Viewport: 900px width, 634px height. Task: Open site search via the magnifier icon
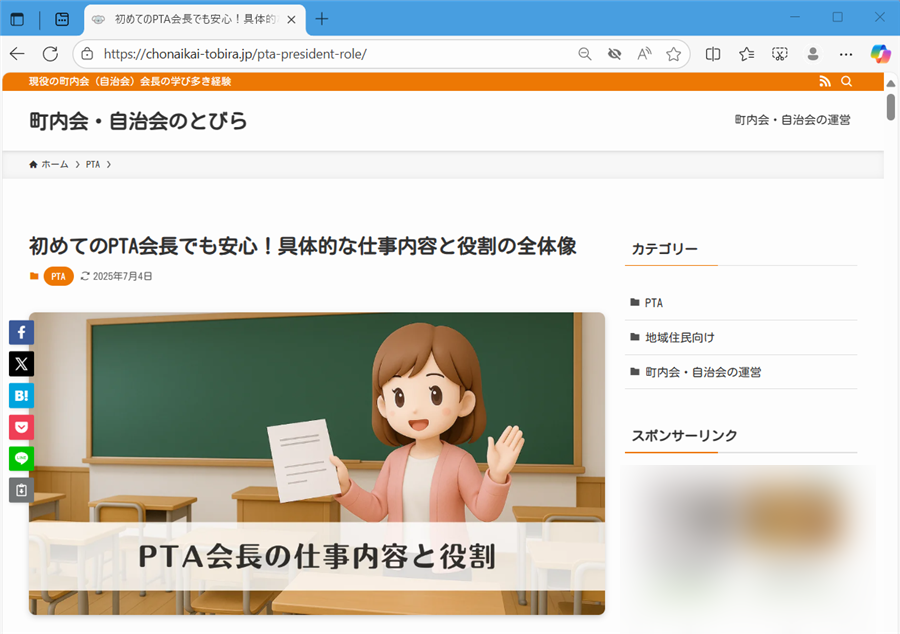coord(846,81)
